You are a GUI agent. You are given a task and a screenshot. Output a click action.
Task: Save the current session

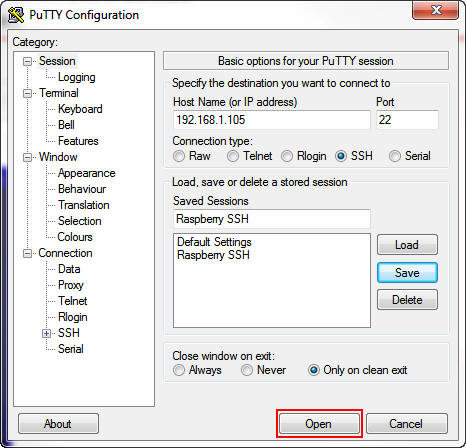tap(407, 273)
